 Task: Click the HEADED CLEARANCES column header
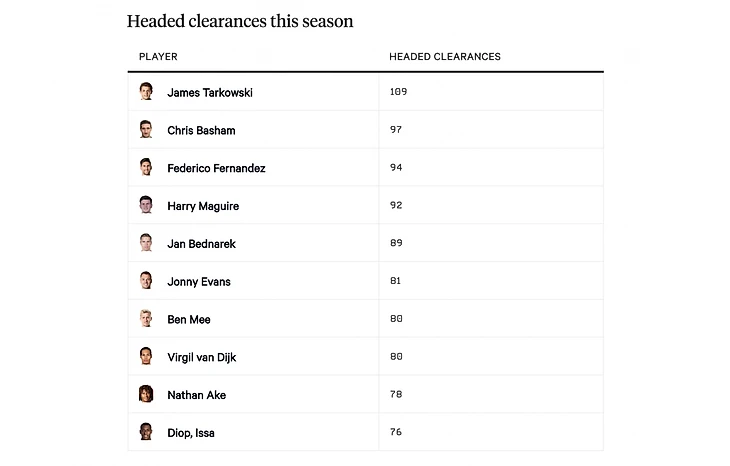coord(445,57)
